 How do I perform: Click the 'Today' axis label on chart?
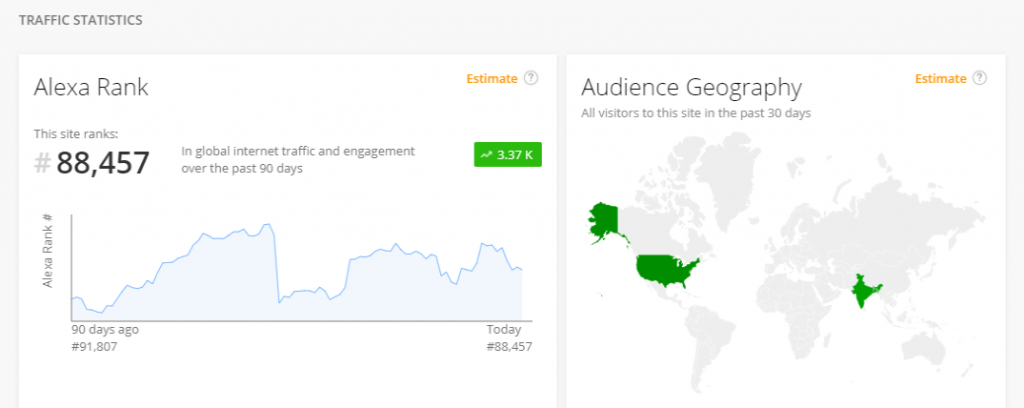pos(503,329)
